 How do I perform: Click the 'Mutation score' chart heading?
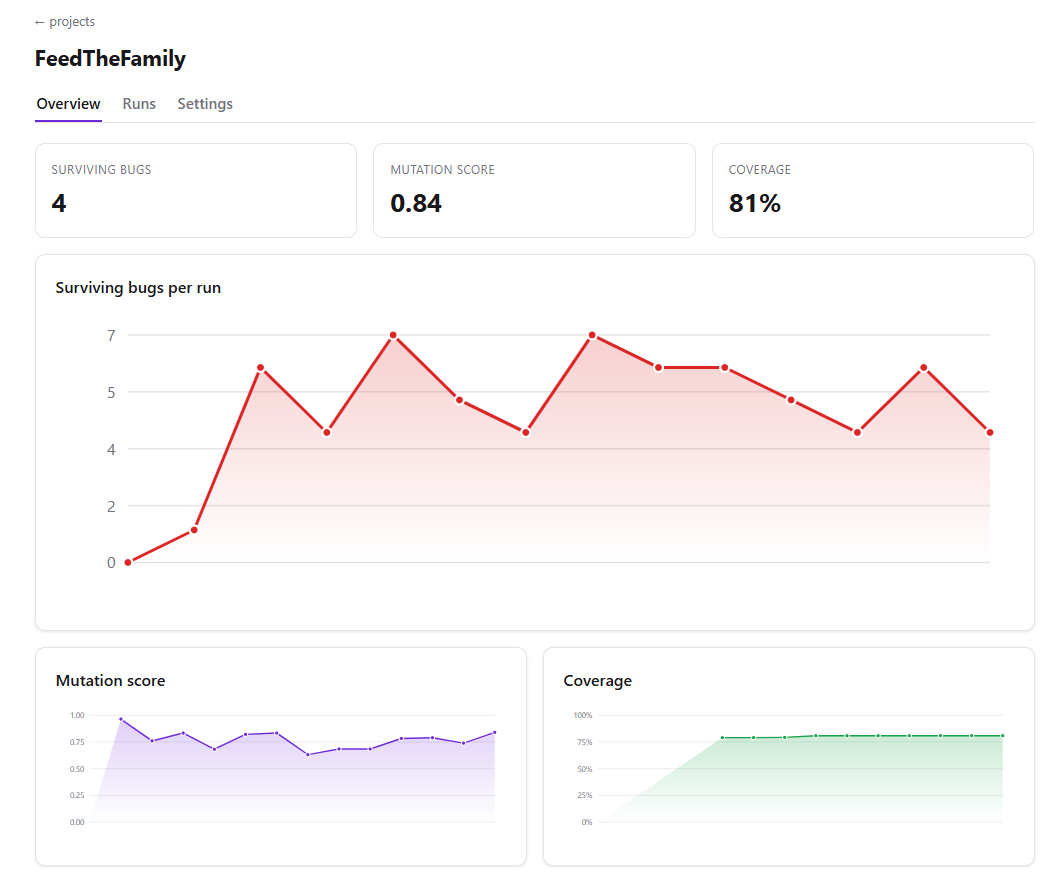click(111, 680)
